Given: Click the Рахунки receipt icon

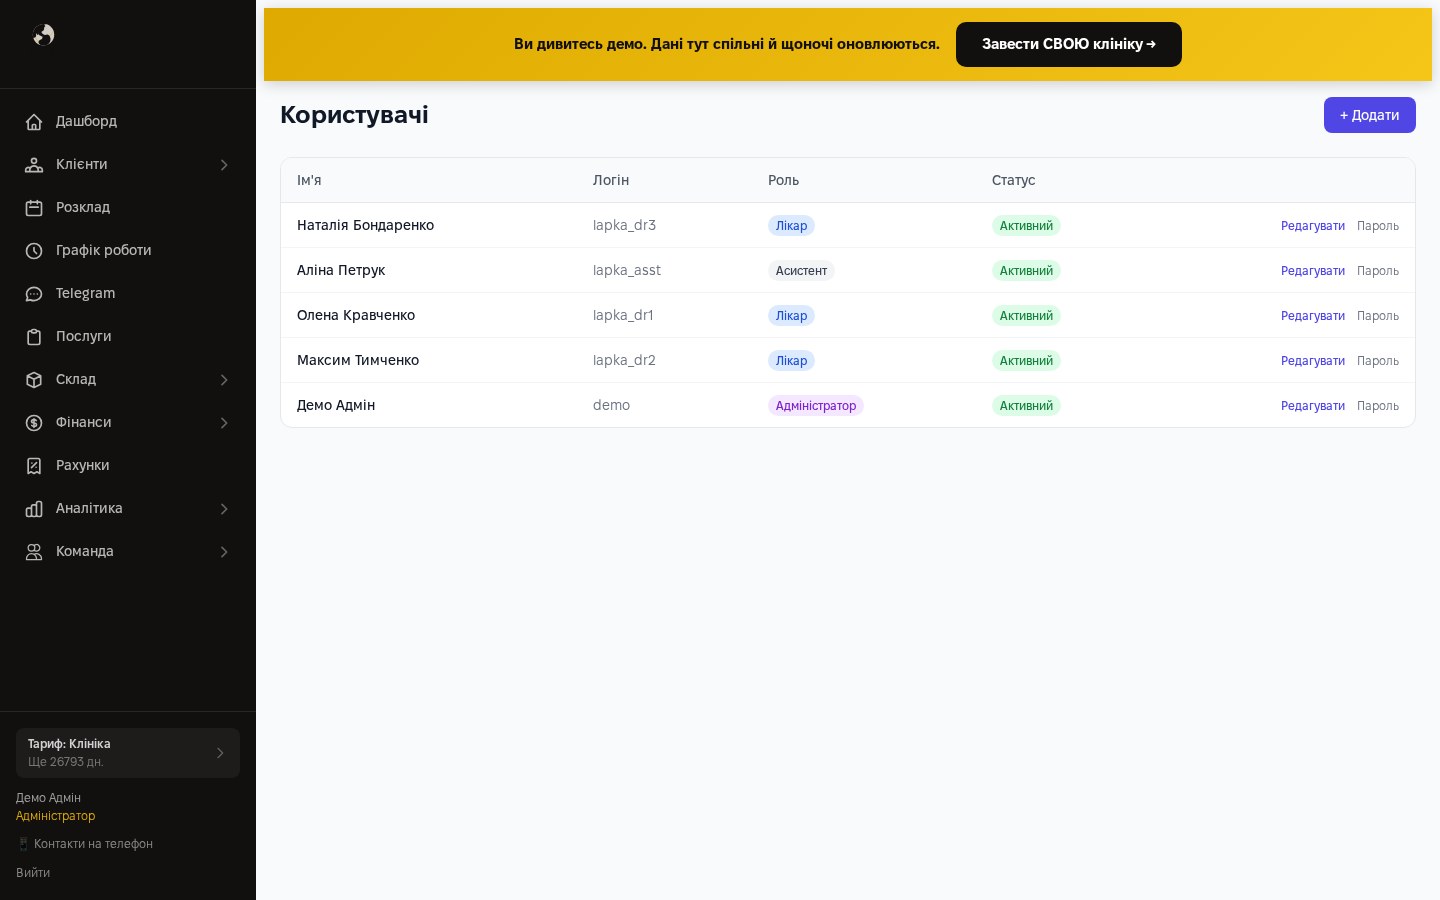Looking at the screenshot, I should pos(34,466).
